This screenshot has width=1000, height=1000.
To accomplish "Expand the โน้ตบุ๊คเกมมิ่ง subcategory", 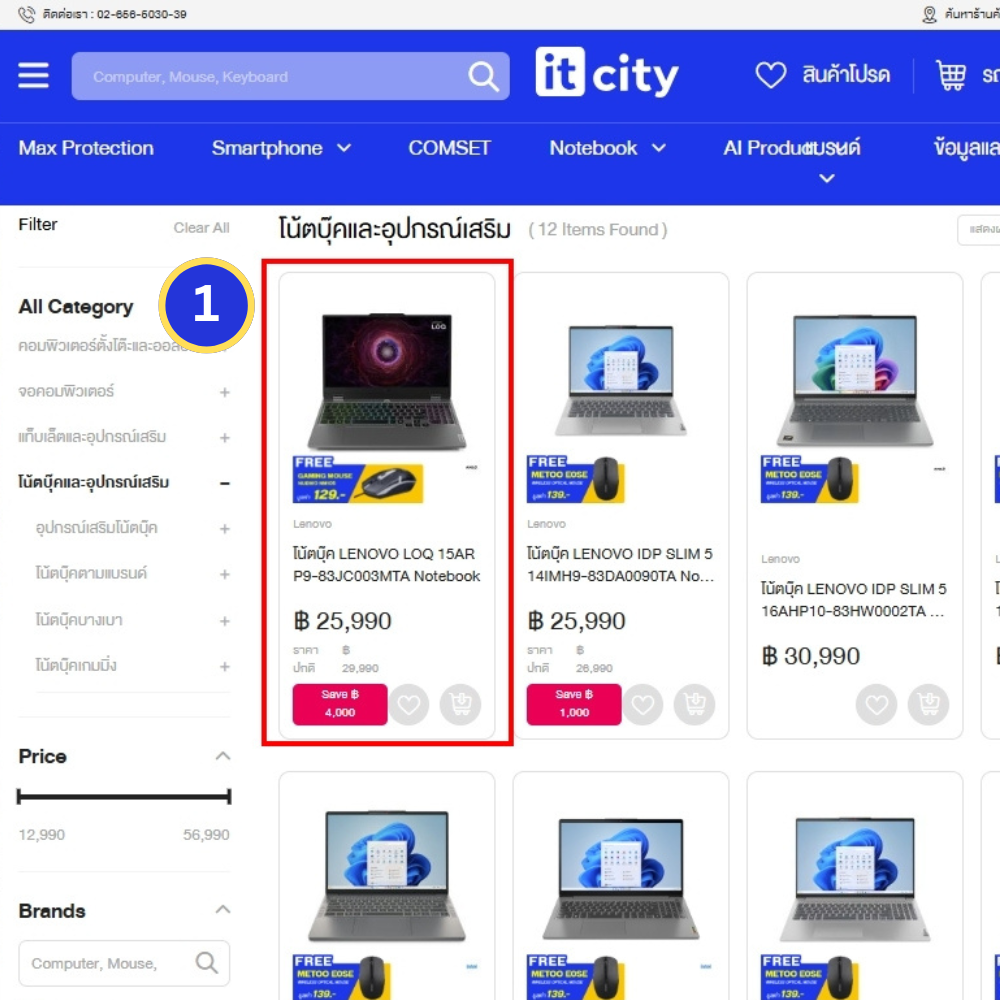I will tap(224, 666).
